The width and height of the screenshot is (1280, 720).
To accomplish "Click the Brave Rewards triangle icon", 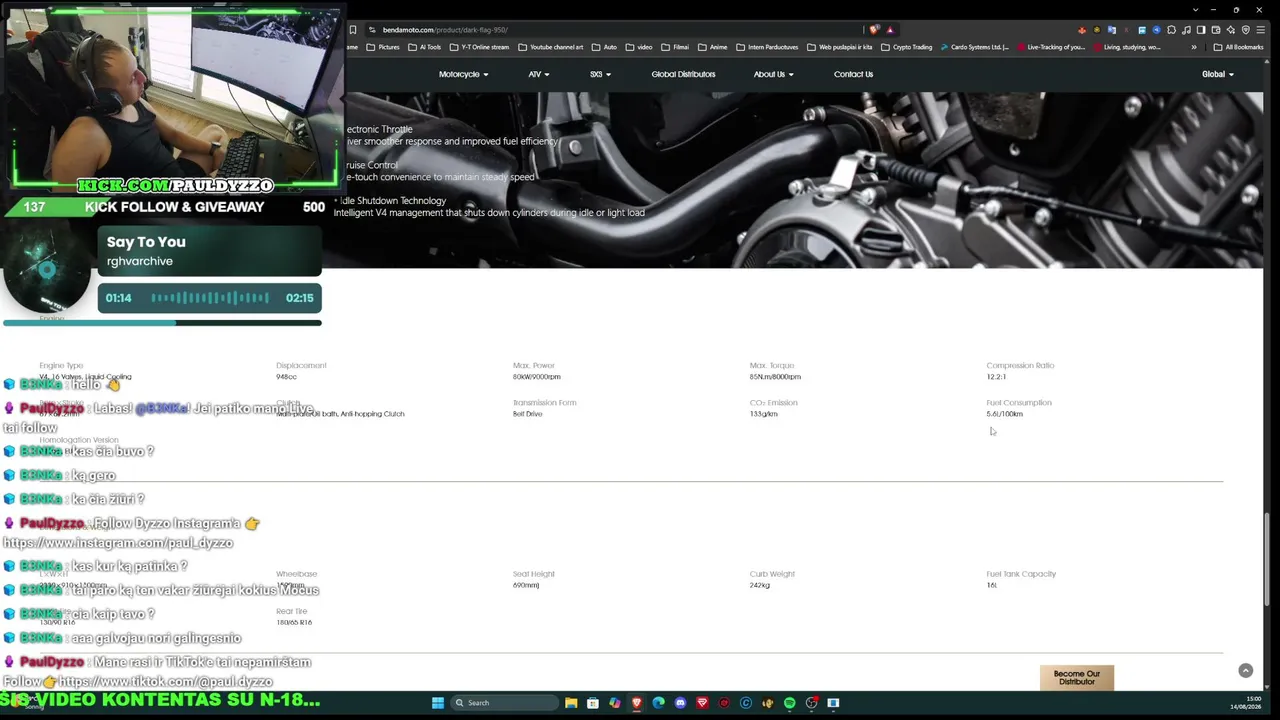I will point(889,30).
